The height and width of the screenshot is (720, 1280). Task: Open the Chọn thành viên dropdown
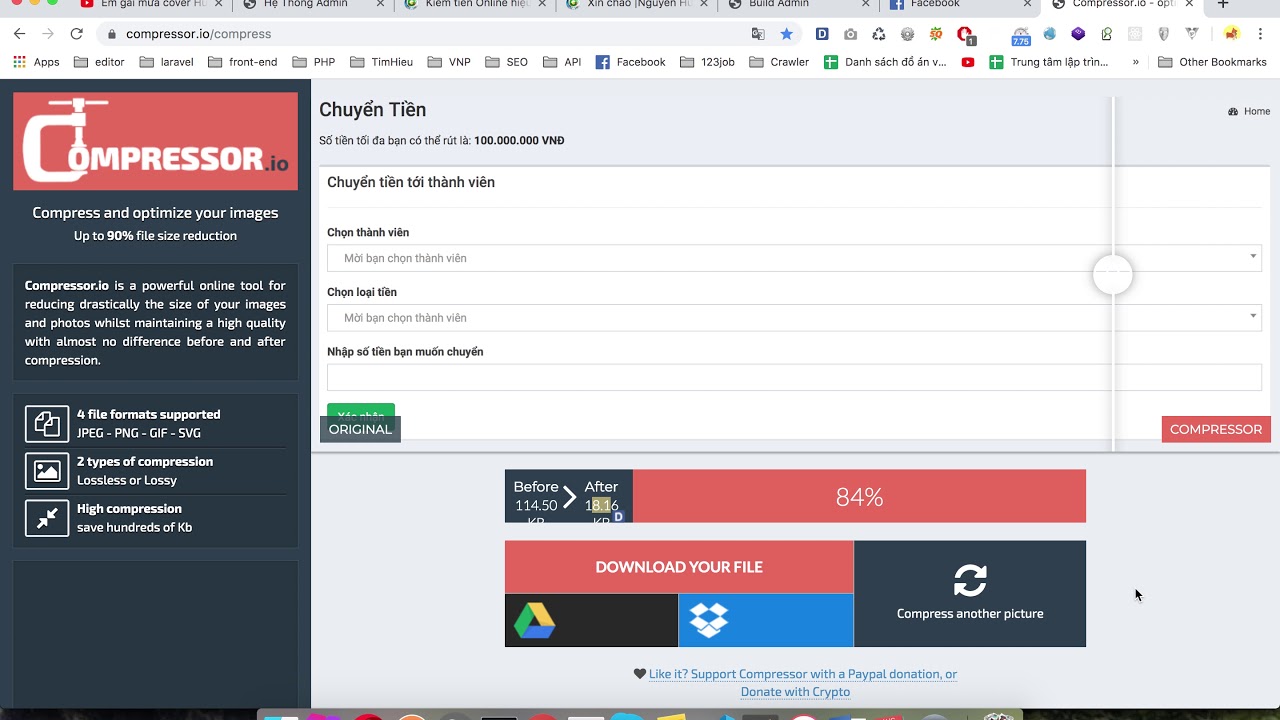pos(794,258)
